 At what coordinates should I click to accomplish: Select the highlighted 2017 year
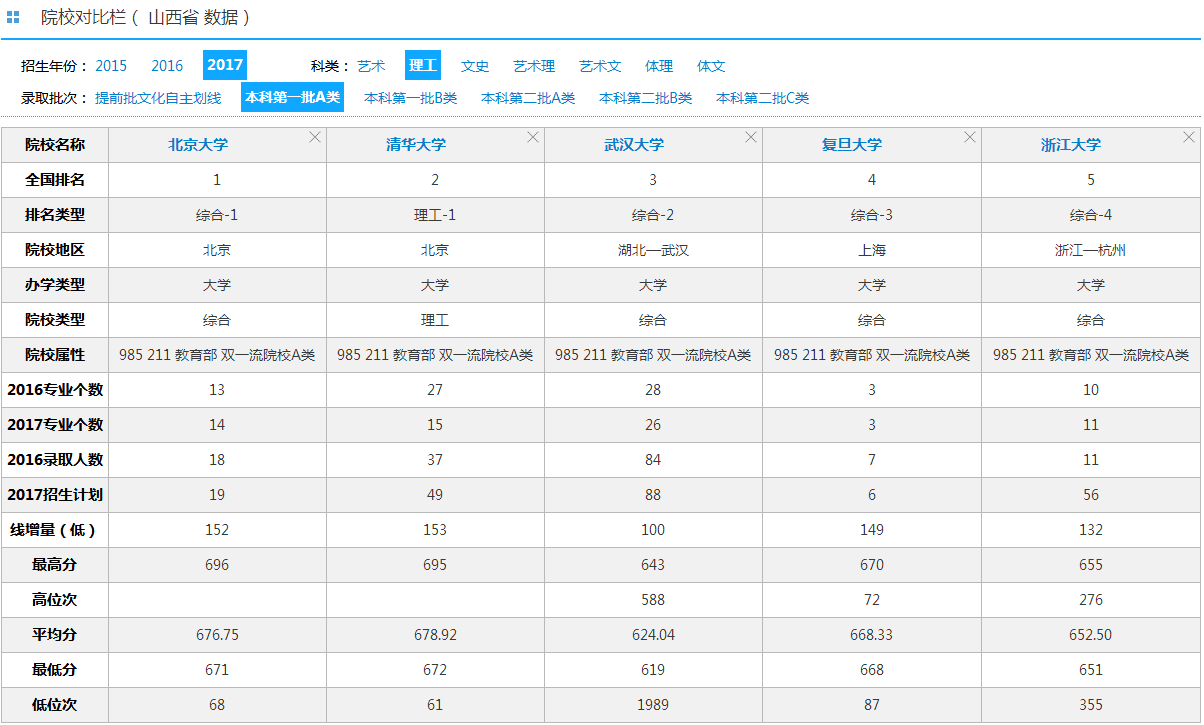[225, 65]
